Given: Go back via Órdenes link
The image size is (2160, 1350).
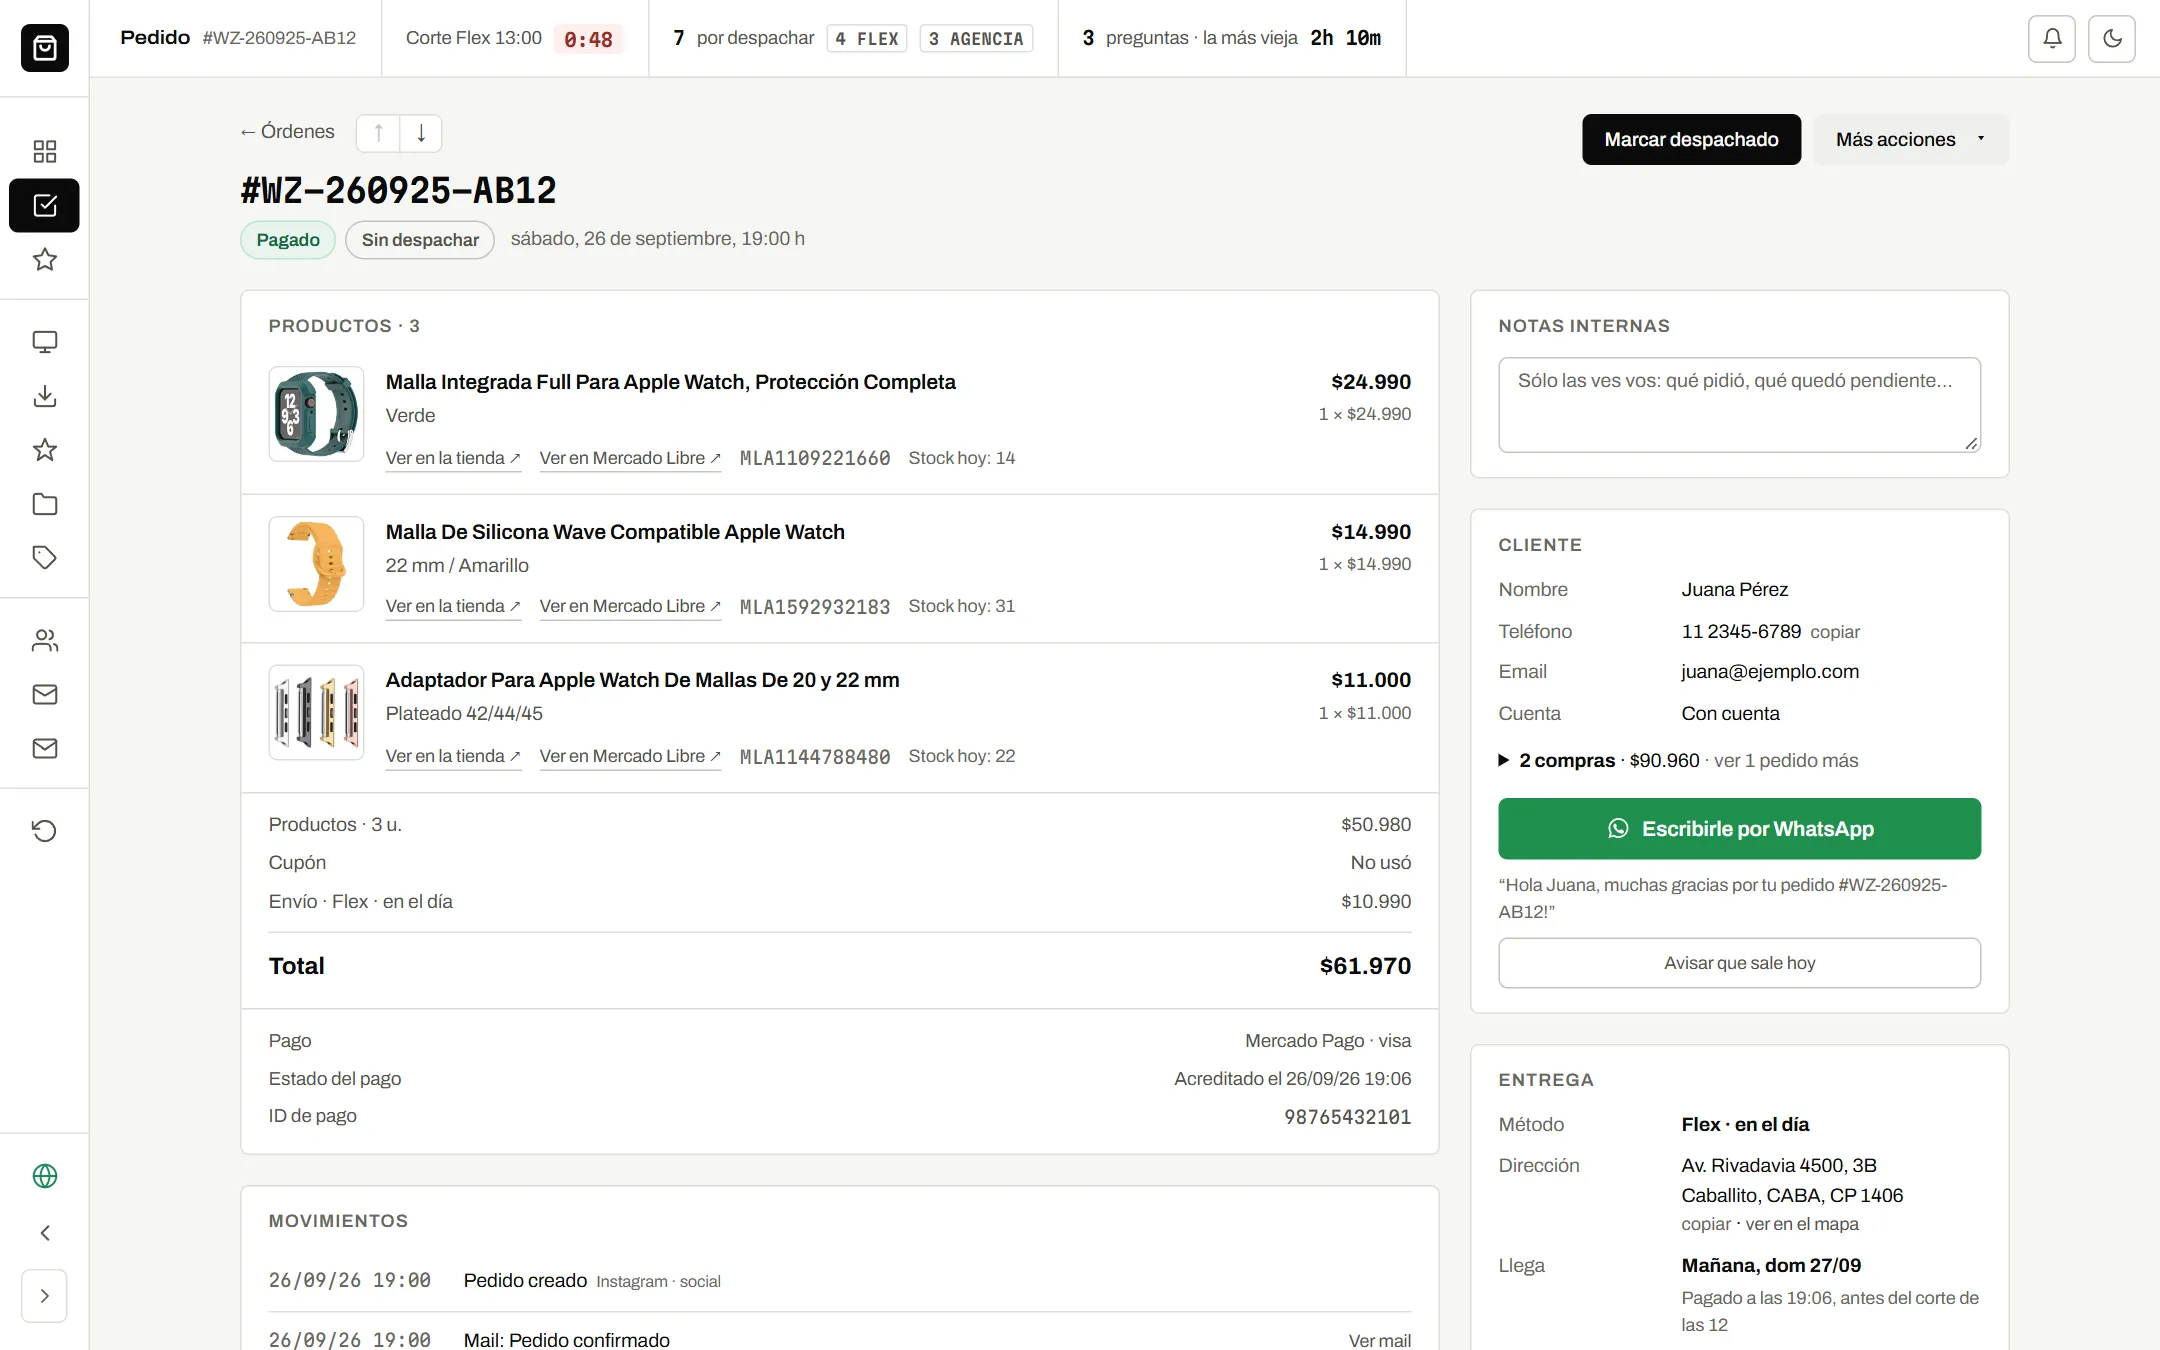Looking at the screenshot, I should (287, 132).
